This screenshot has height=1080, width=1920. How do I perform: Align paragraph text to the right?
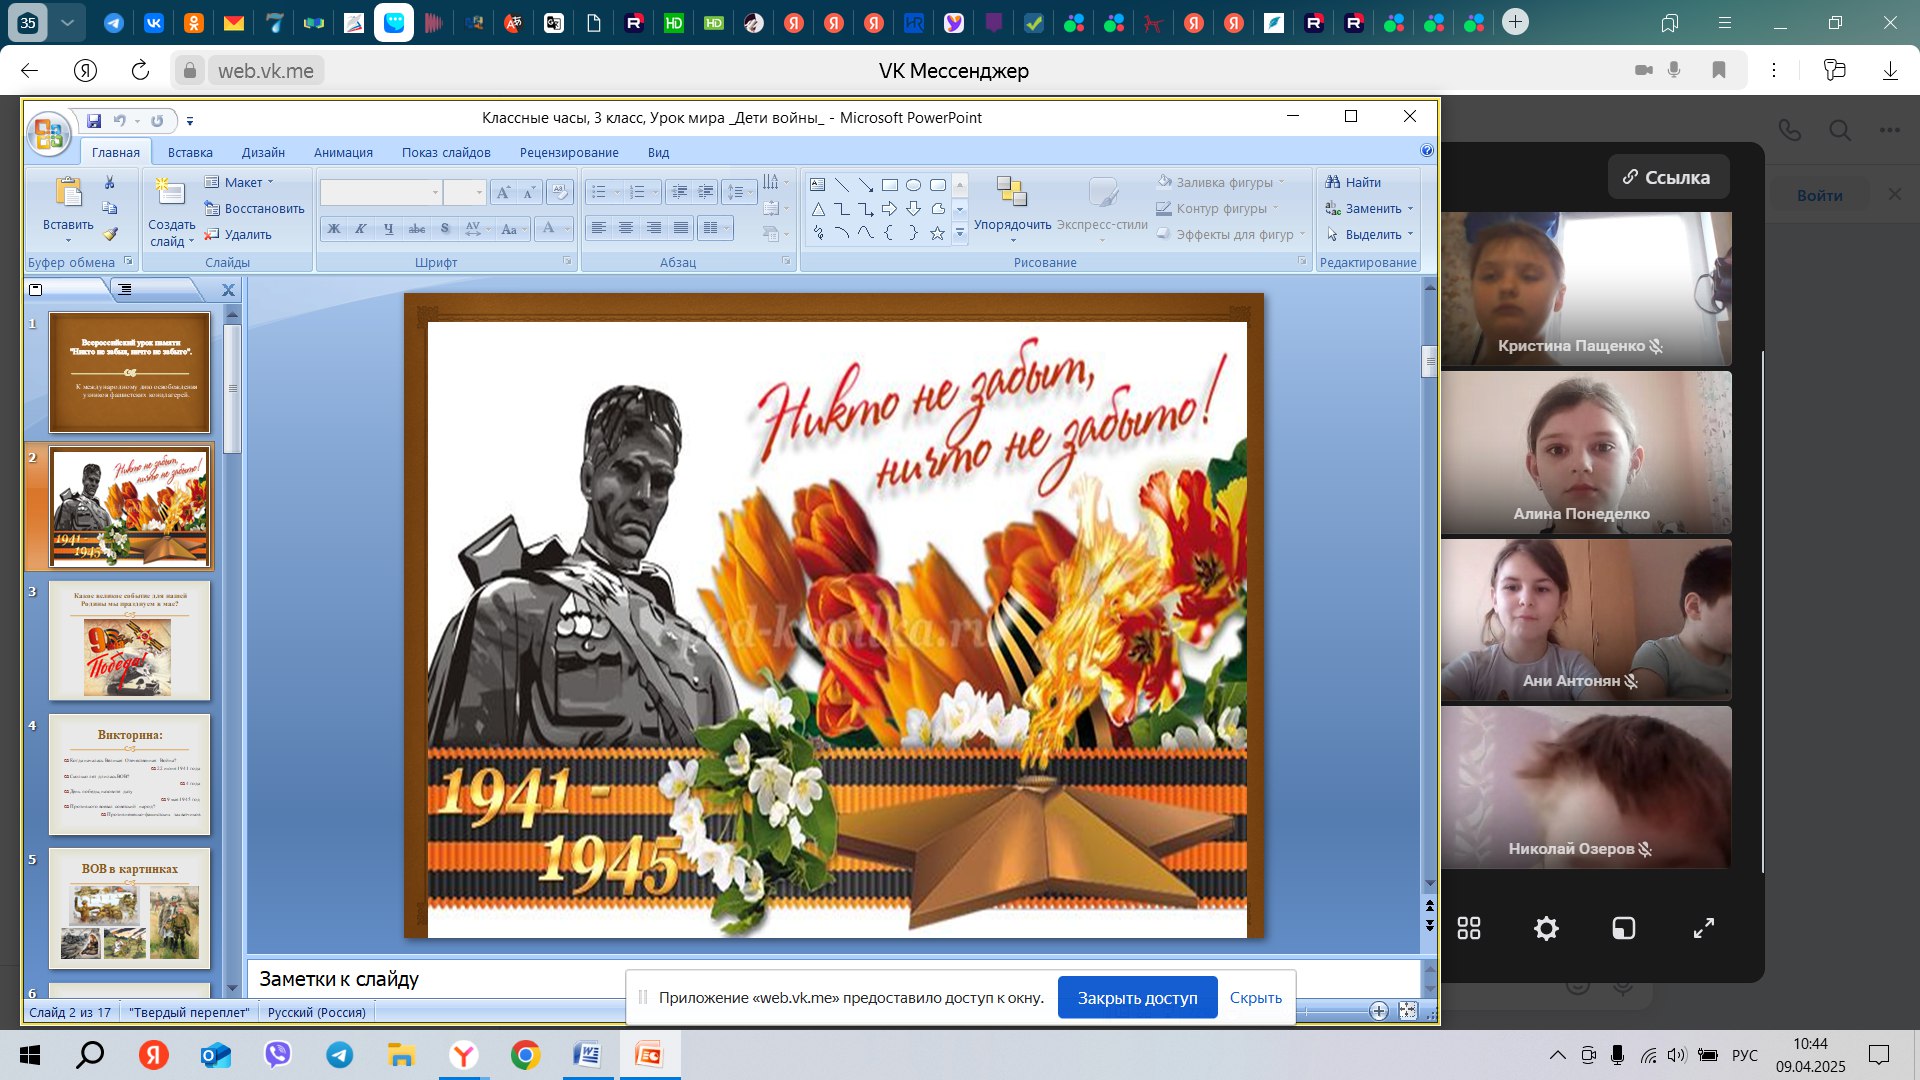(x=653, y=228)
